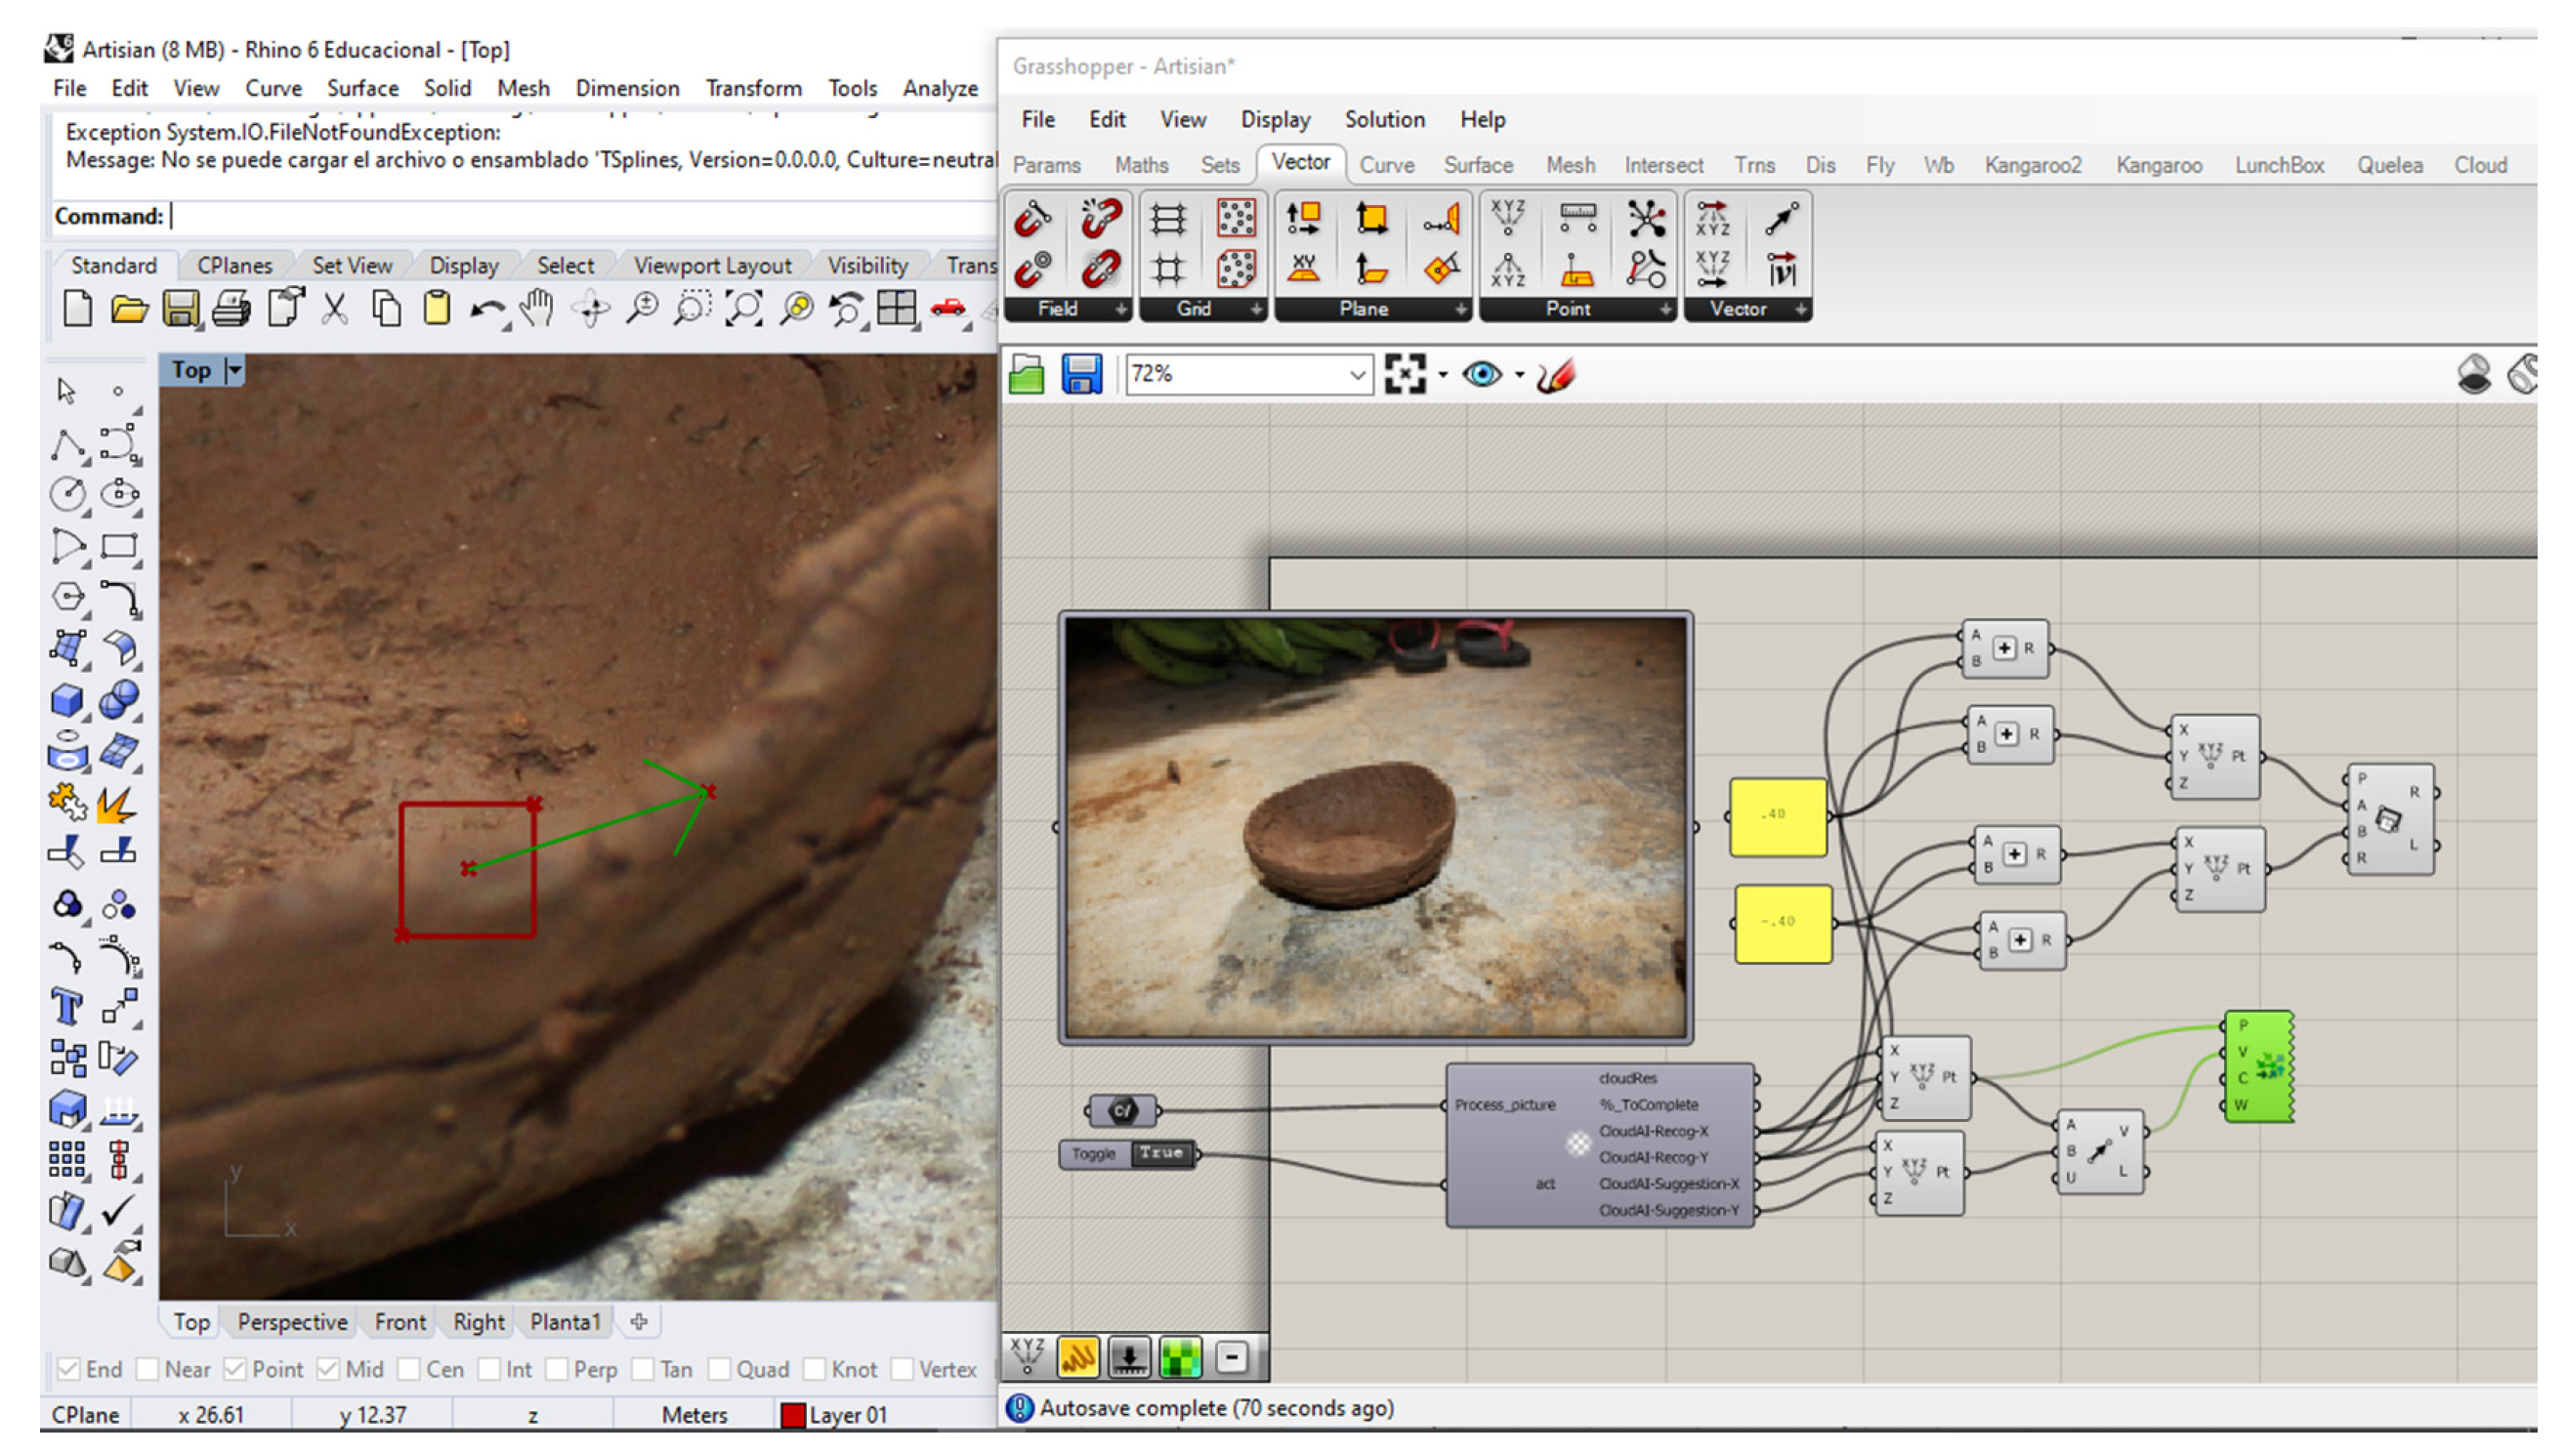Switch to the Kangaroo2 ribbon tab
The height and width of the screenshot is (1456, 2565).
pyautogui.click(x=2032, y=165)
